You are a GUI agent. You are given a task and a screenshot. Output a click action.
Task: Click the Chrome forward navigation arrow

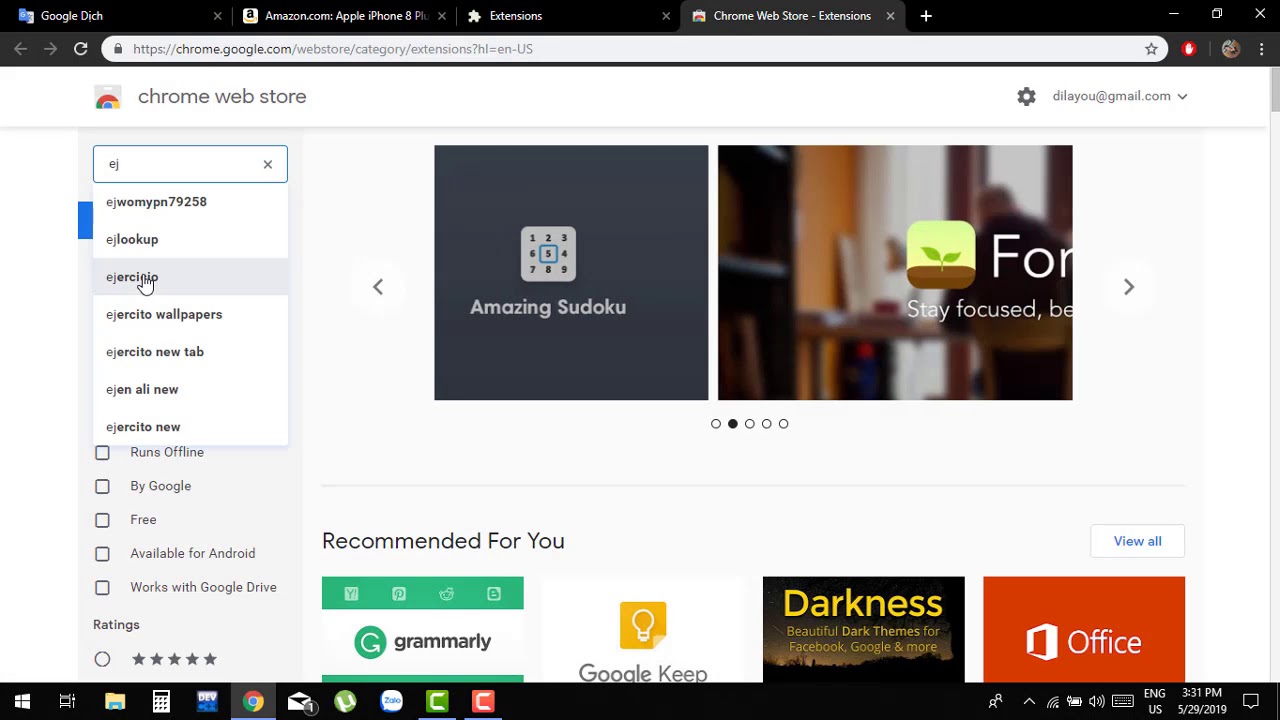coord(50,48)
